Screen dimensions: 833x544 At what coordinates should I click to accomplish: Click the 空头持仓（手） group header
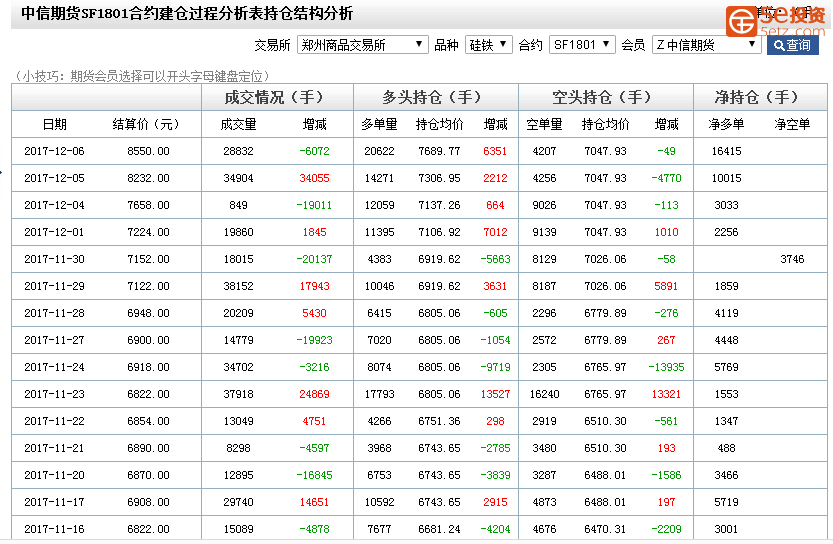tap(602, 97)
